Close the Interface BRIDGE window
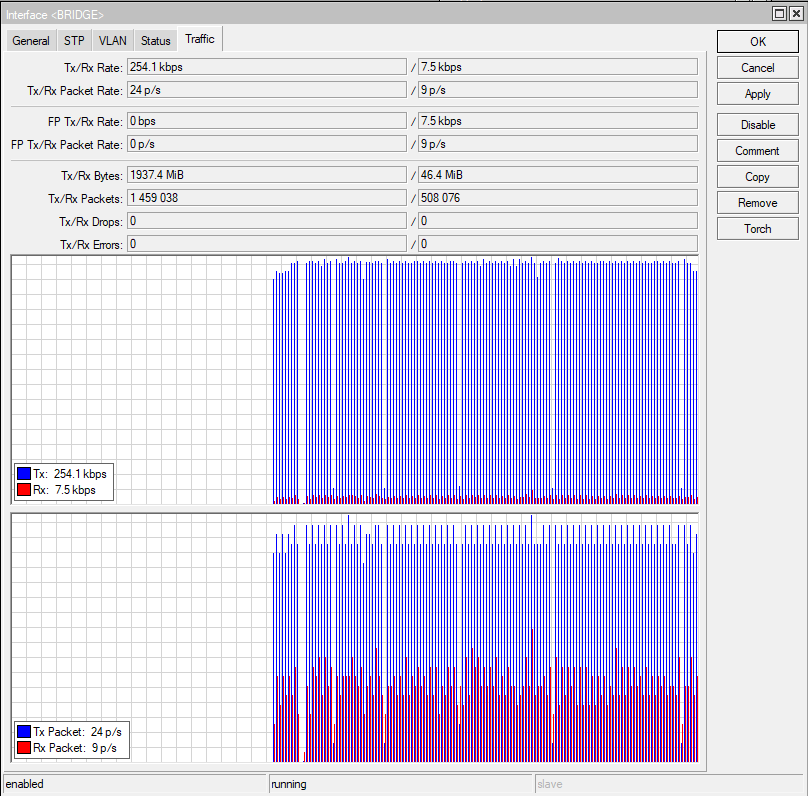This screenshot has width=808, height=796. point(796,13)
